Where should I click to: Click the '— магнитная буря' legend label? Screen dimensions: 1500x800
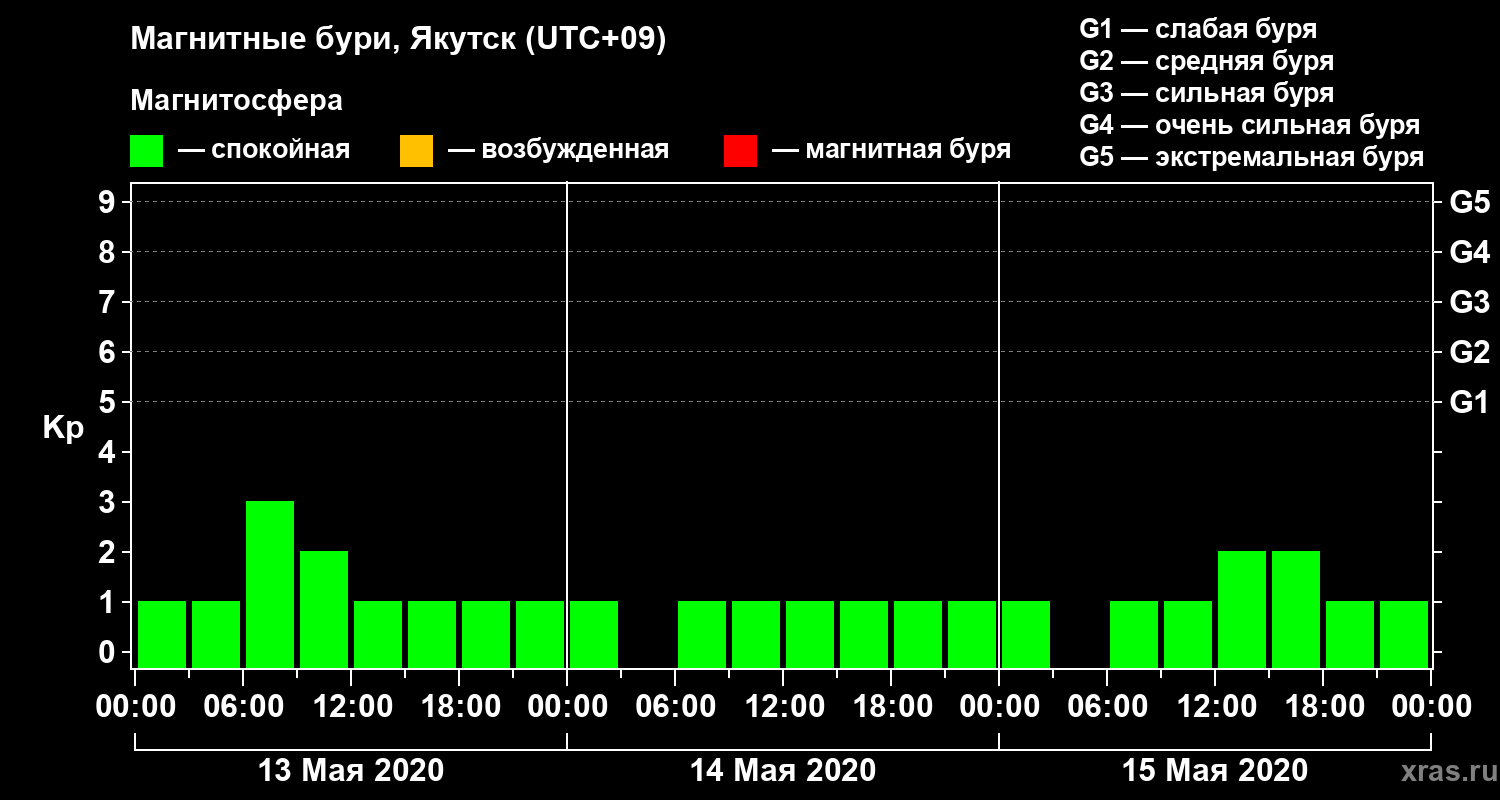click(891, 150)
